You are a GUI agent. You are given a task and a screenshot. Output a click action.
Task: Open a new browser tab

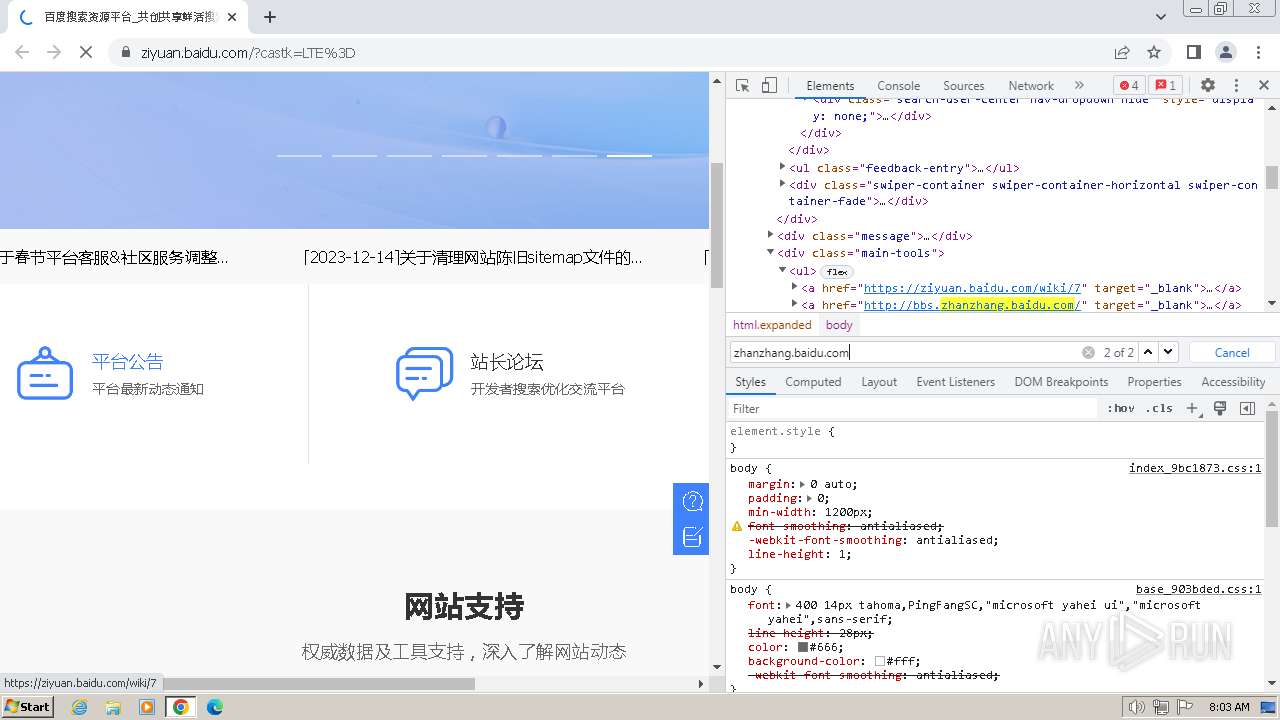pyautogui.click(x=270, y=16)
